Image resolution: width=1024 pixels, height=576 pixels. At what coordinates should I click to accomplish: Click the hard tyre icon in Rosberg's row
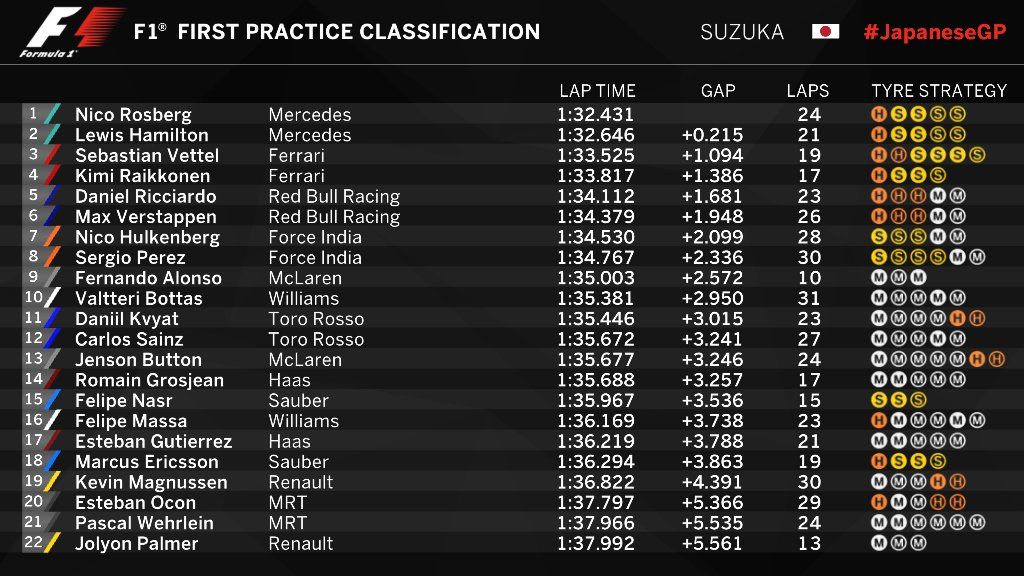[879, 115]
